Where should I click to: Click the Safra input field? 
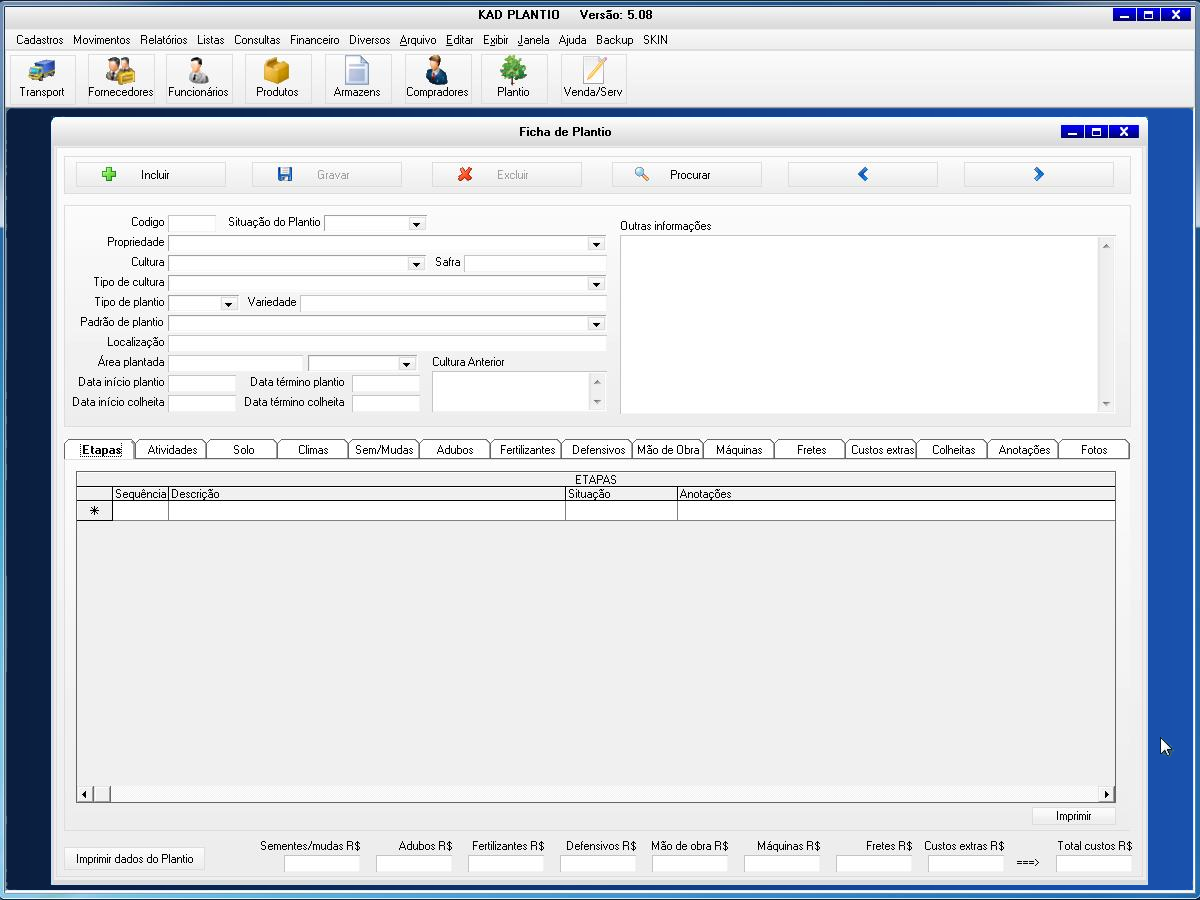[x=535, y=263]
